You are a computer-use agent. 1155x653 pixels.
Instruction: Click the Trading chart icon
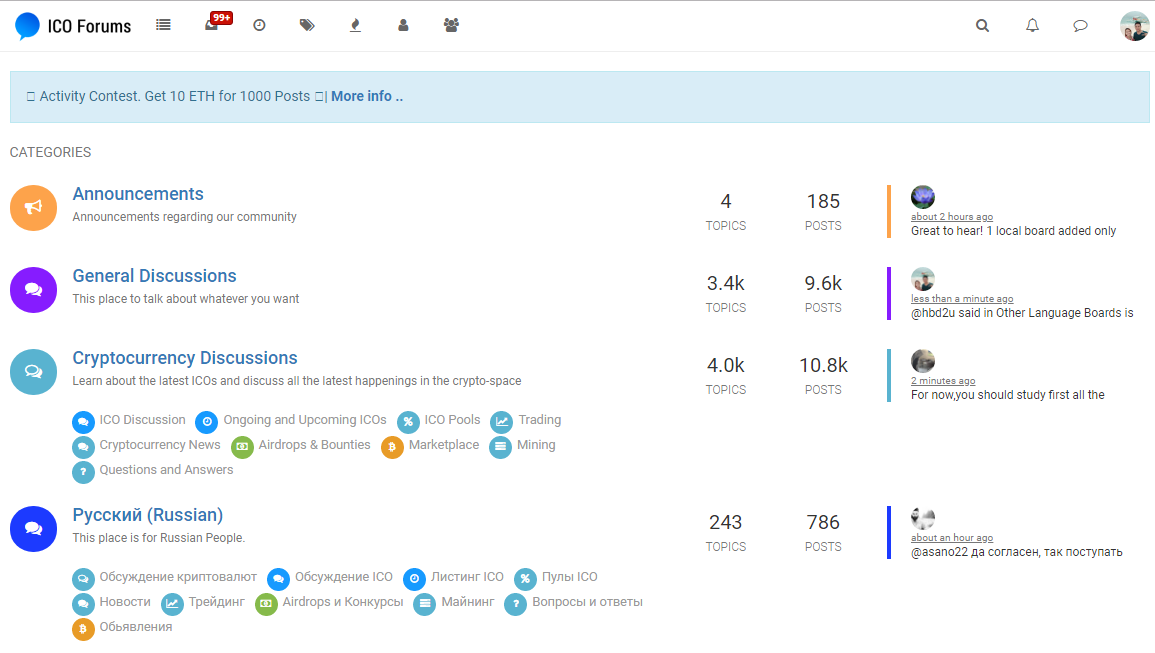[x=502, y=422]
